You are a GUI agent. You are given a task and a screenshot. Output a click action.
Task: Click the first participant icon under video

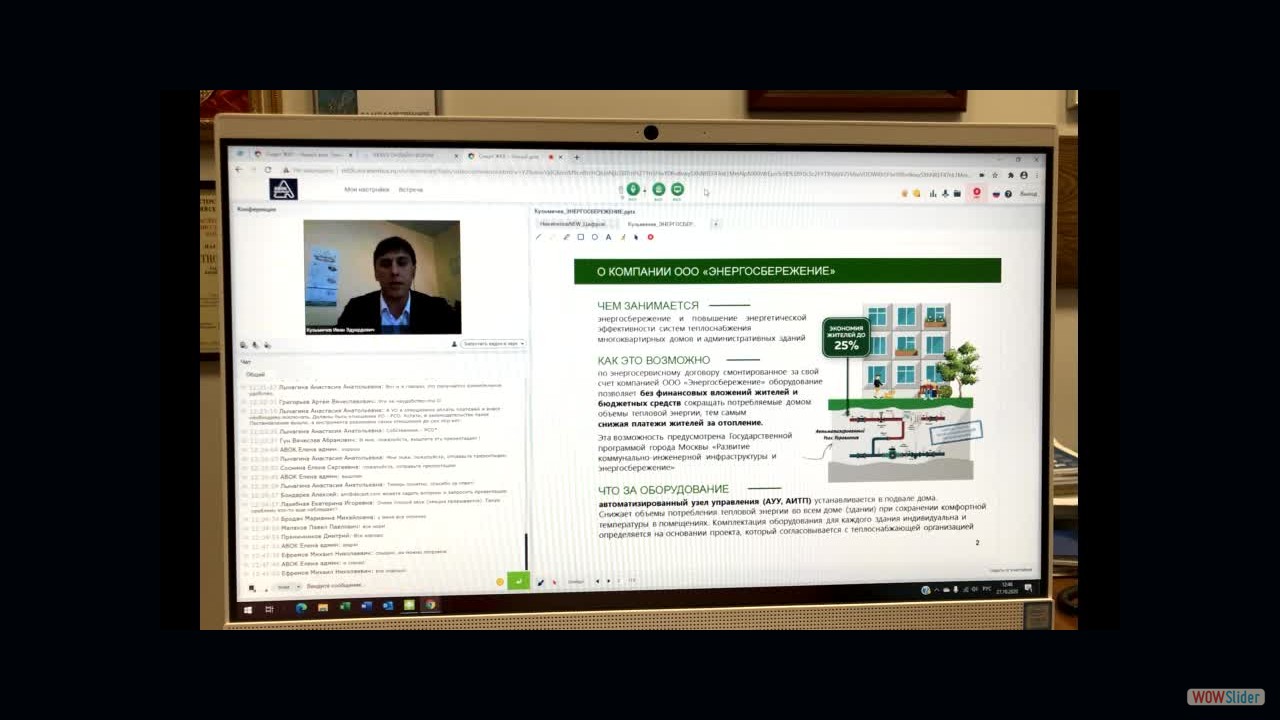[x=243, y=345]
